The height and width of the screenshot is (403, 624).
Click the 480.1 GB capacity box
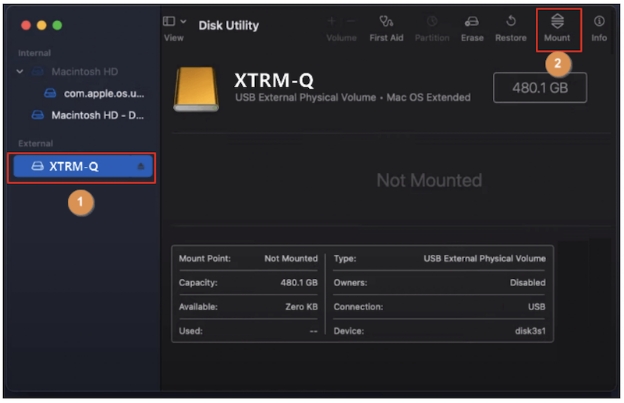(539, 87)
